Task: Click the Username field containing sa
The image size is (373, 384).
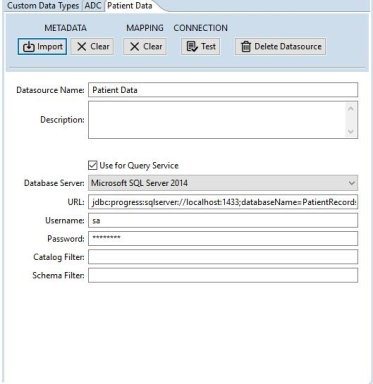Action: (223, 220)
